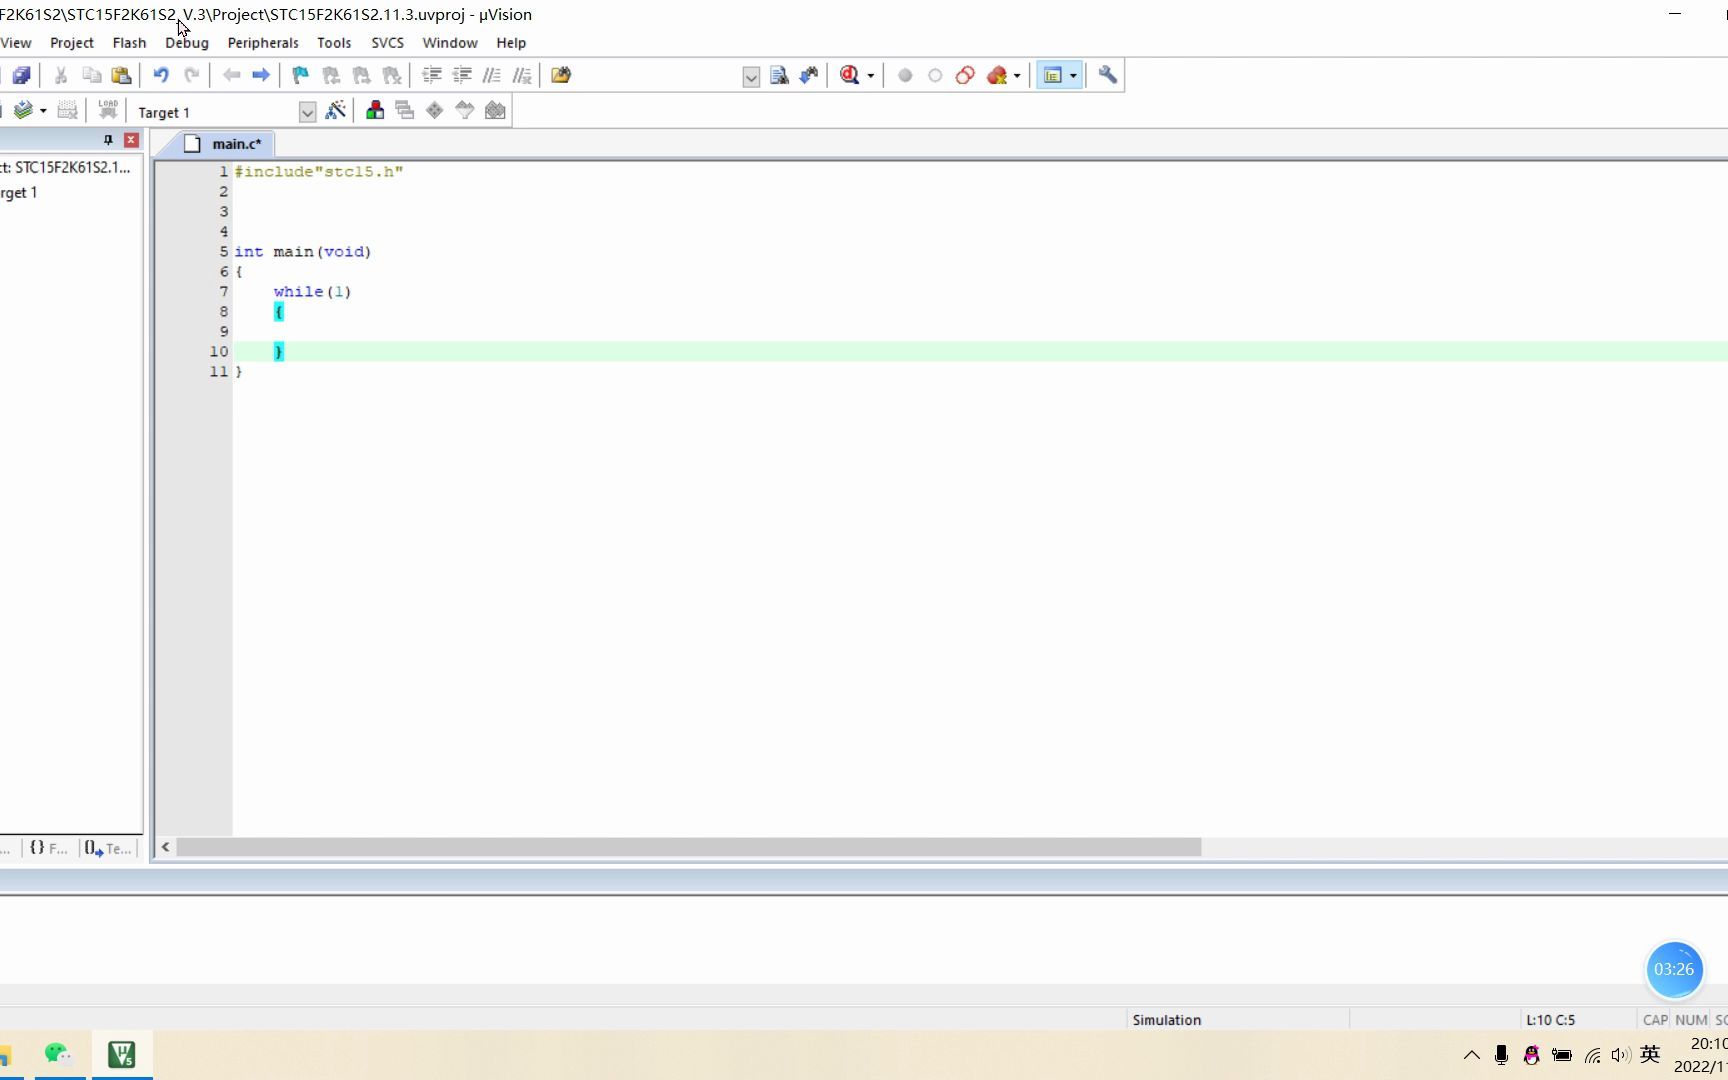Open the Peripherals menu
The width and height of the screenshot is (1728, 1080).
tap(263, 43)
